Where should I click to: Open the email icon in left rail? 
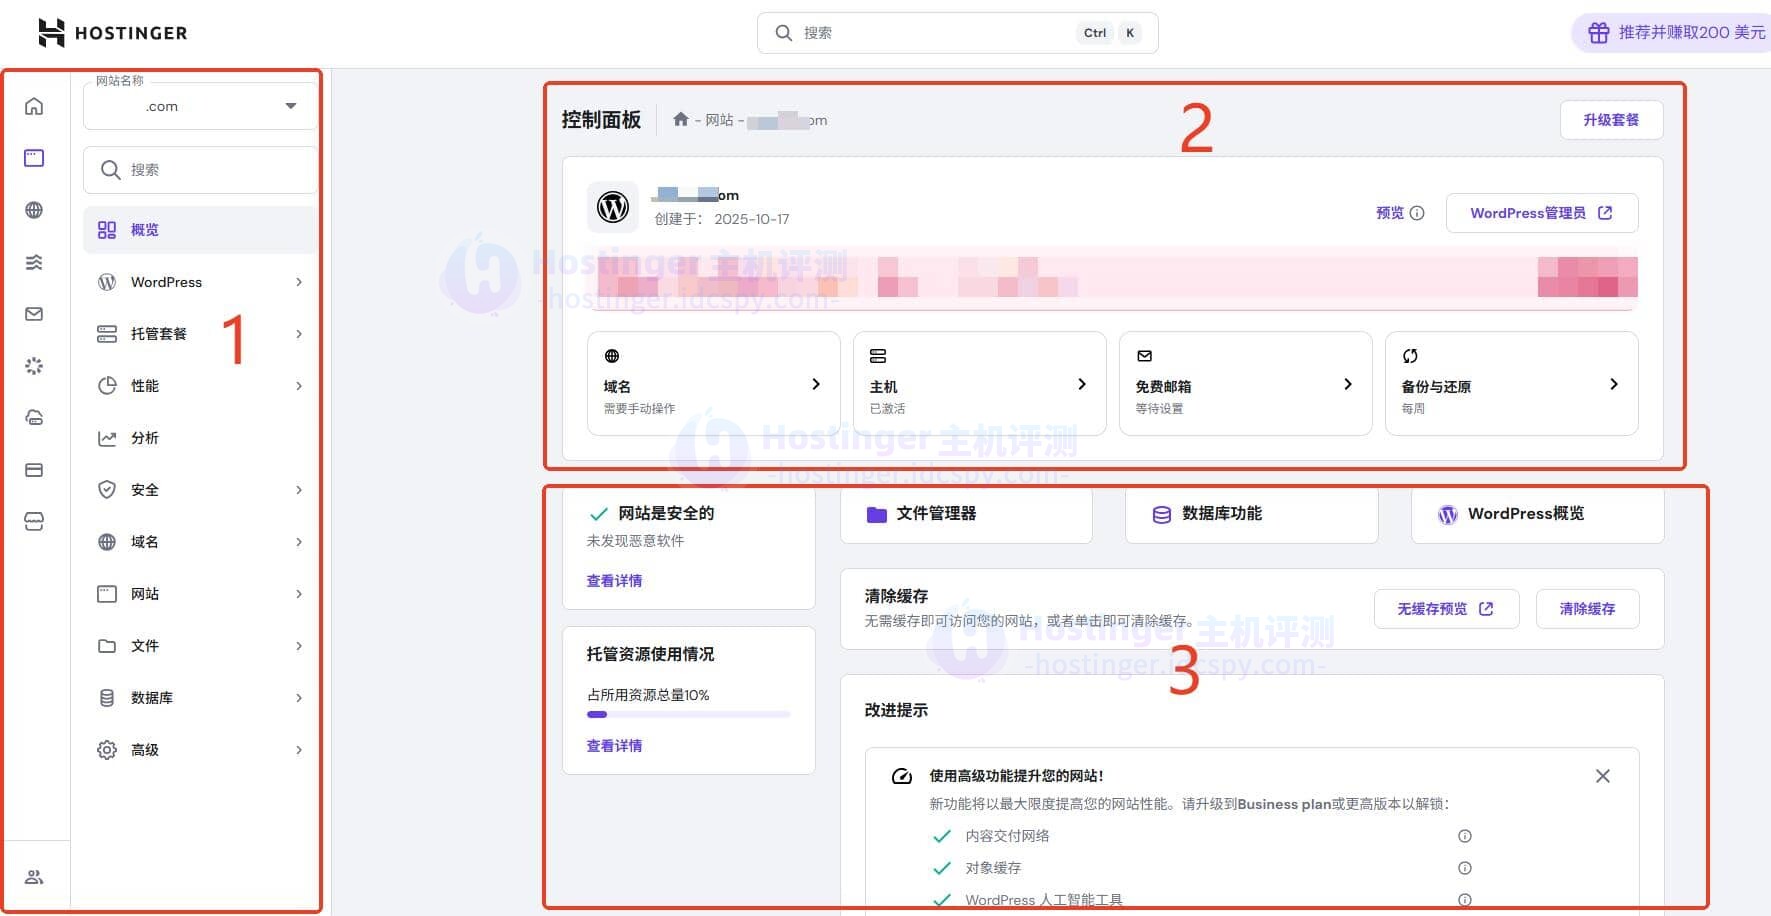[34, 314]
